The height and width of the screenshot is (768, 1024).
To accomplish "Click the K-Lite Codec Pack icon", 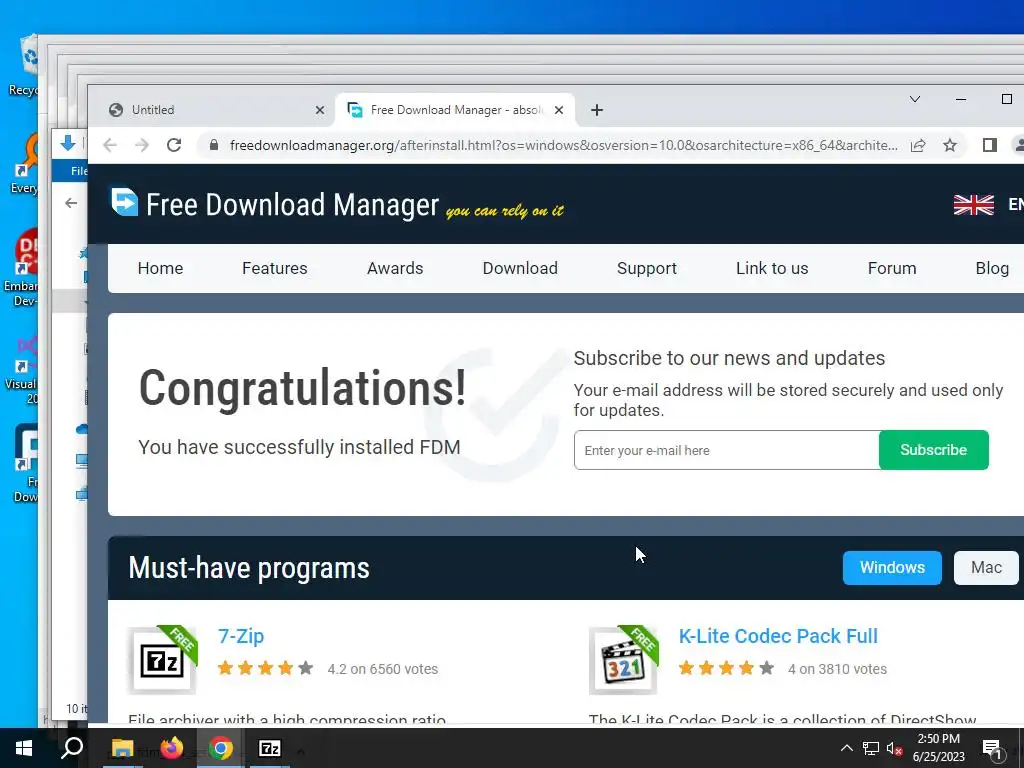I will pyautogui.click(x=624, y=660).
